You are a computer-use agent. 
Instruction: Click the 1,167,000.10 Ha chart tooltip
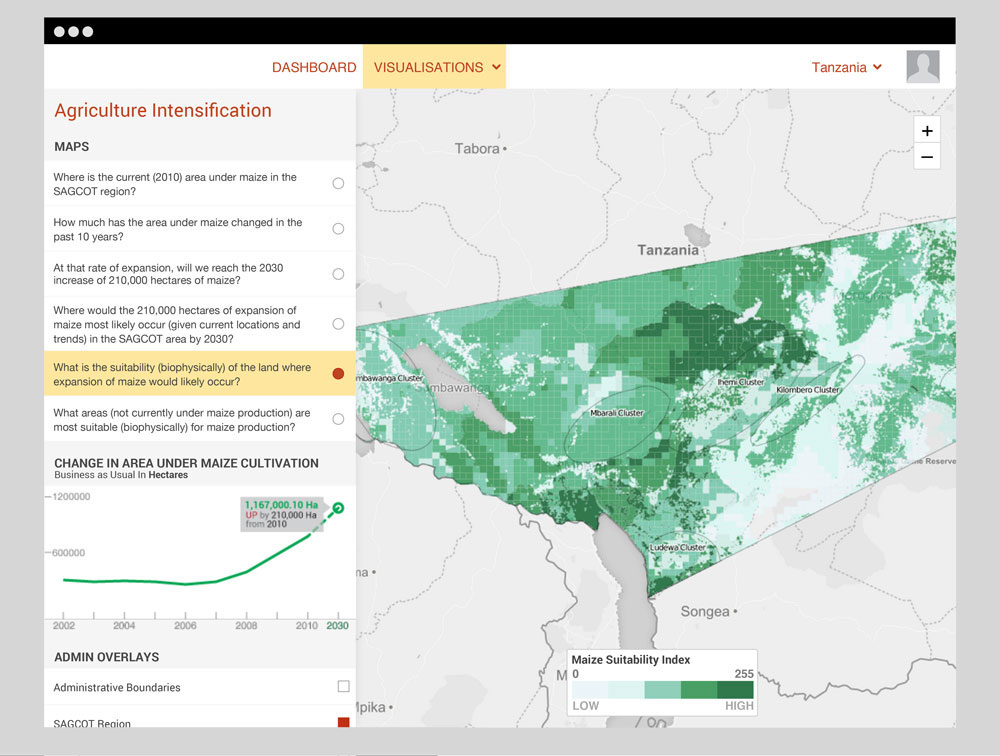coord(281,514)
